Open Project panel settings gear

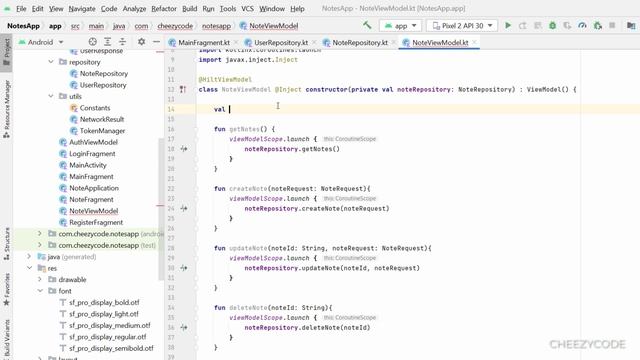141,42
